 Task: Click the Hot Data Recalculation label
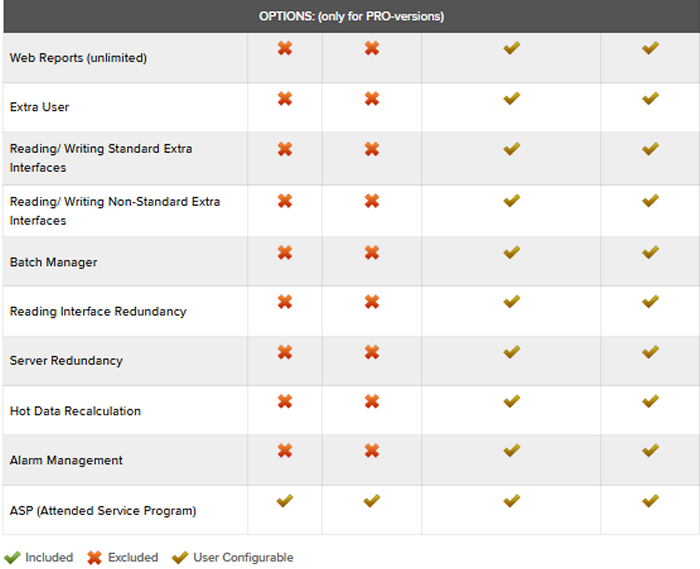[x=75, y=411]
